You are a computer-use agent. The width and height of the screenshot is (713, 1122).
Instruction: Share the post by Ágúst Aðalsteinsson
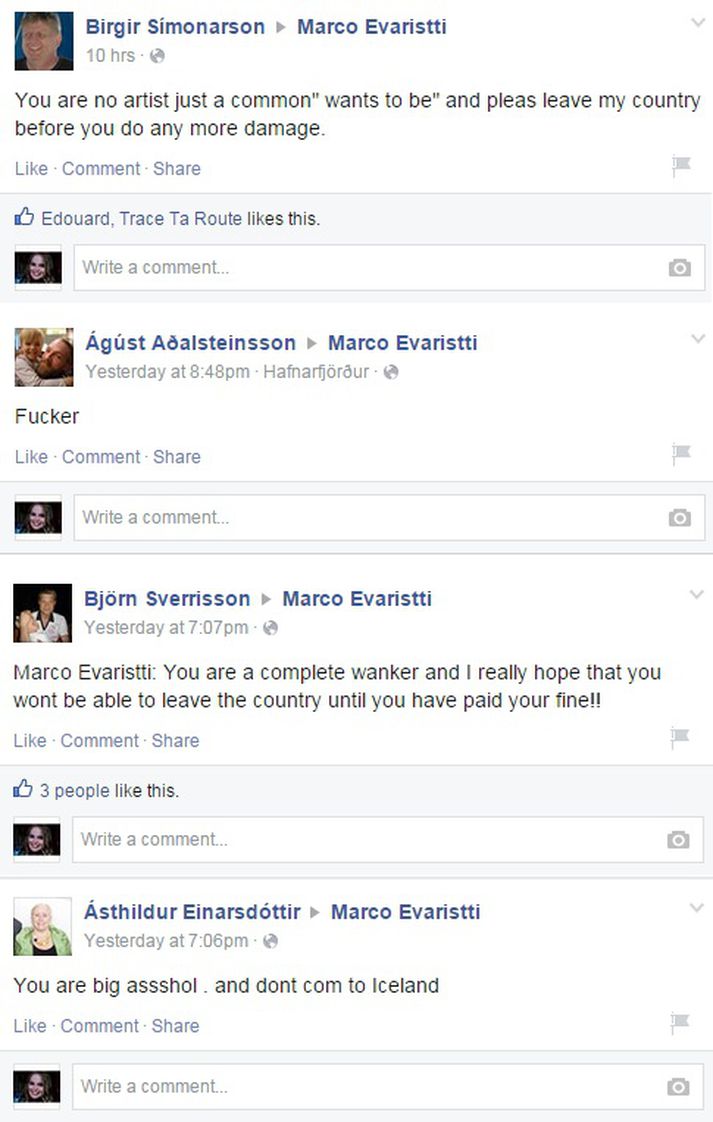(177, 457)
